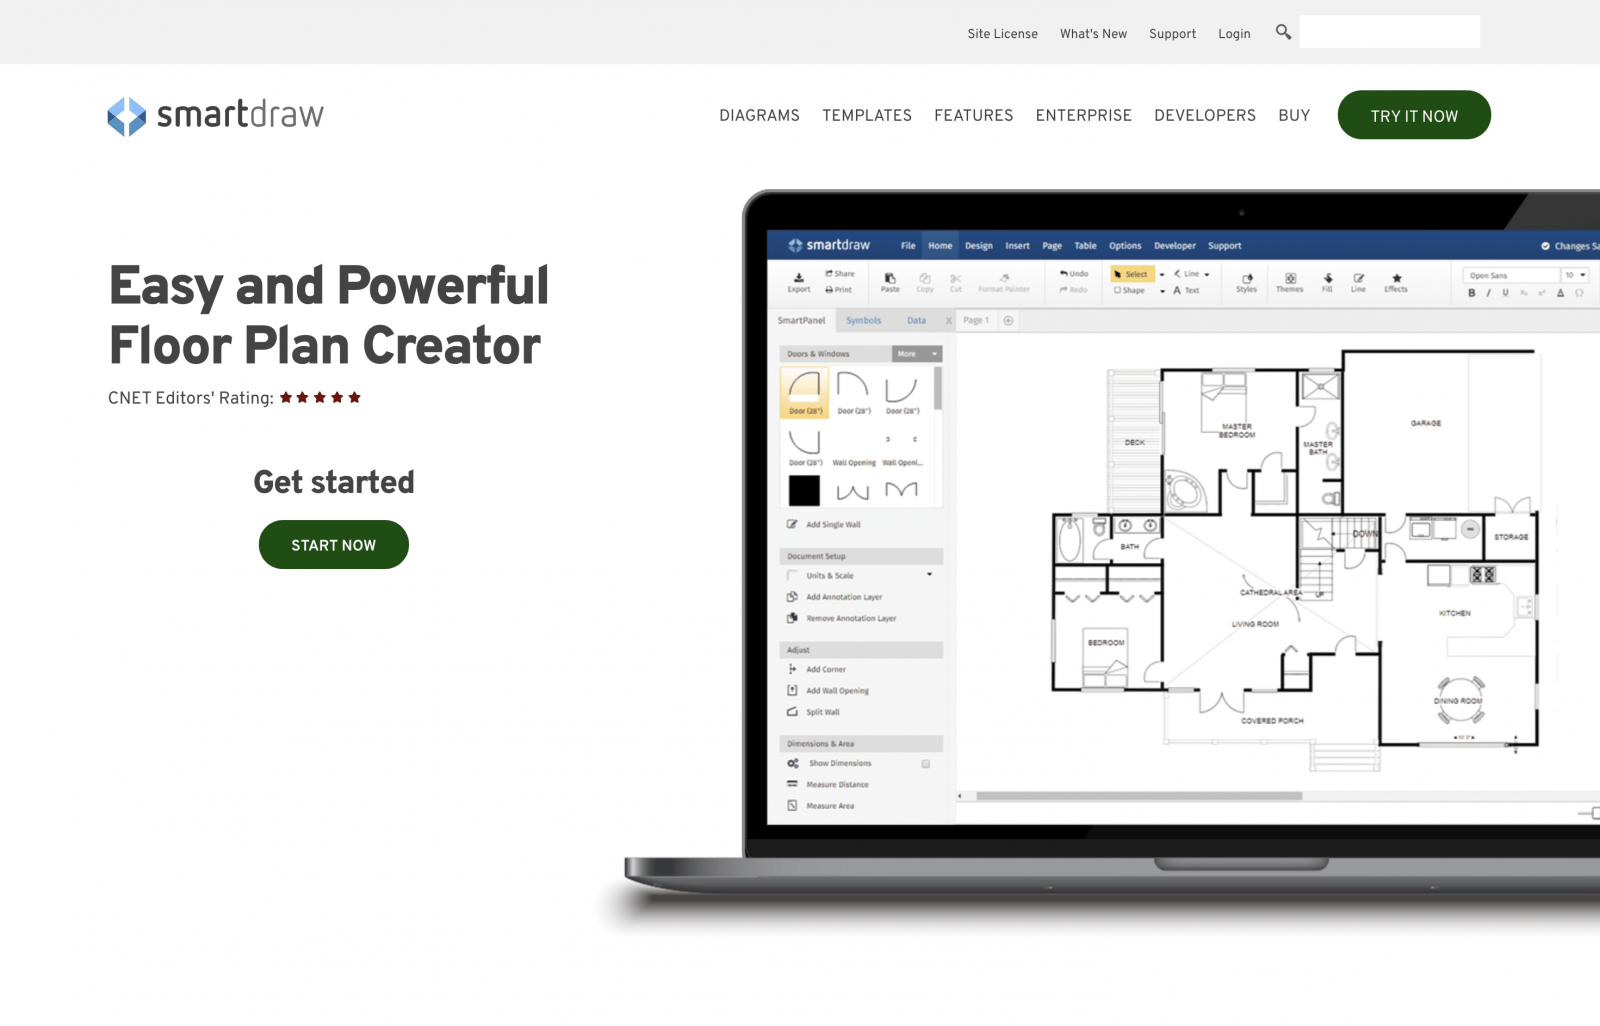Toggle Underline text formatting
The height and width of the screenshot is (1026, 1600).
(x=1505, y=293)
